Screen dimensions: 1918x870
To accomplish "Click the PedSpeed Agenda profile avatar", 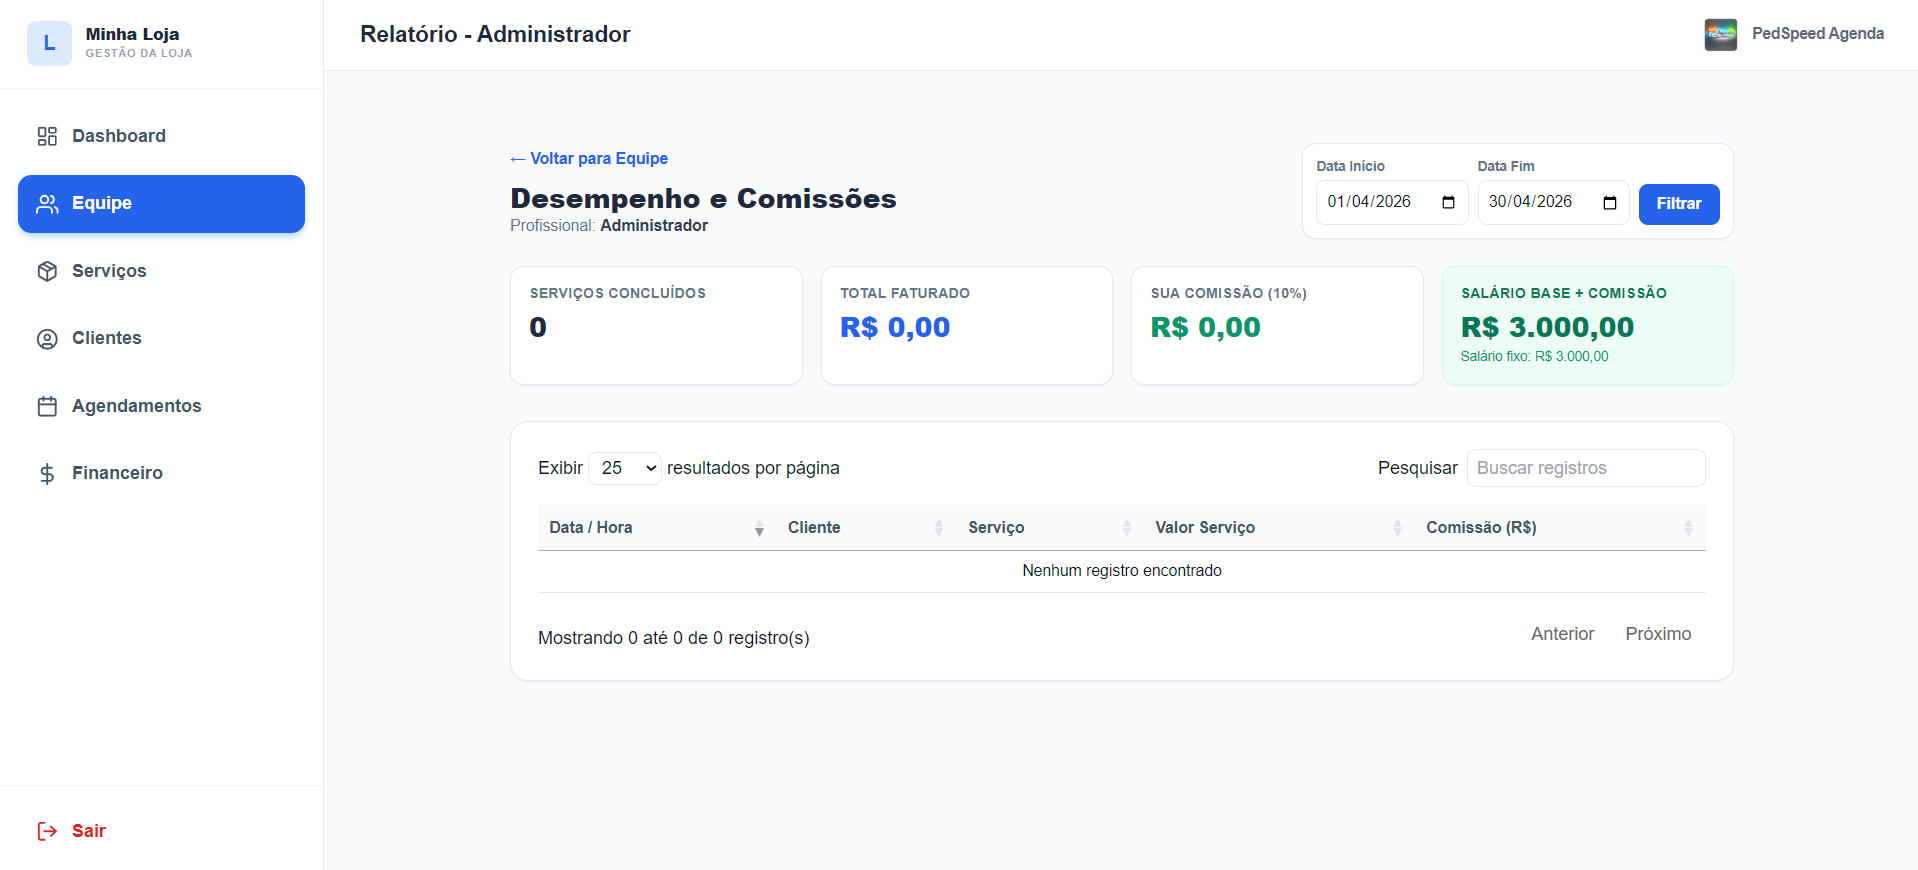I will [1720, 34].
